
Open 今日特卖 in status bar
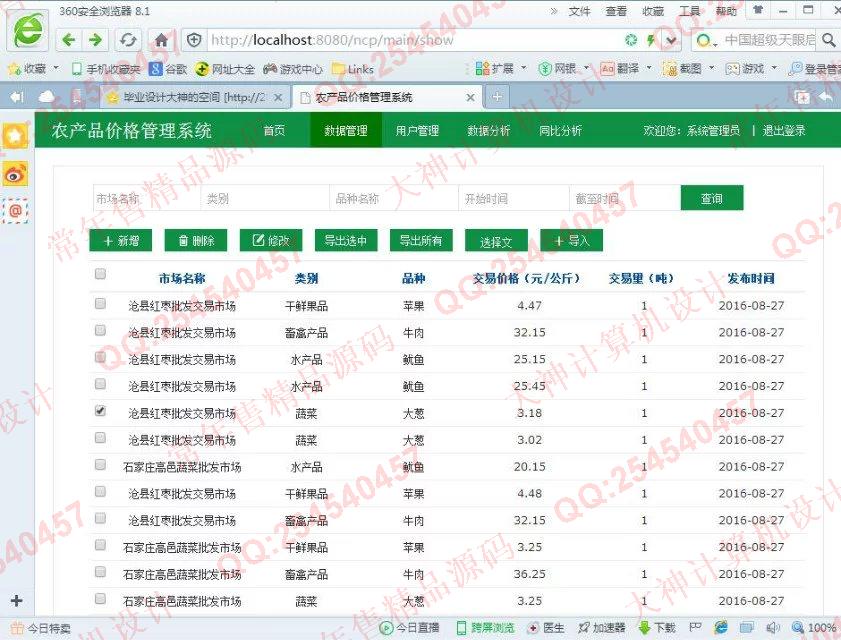click(x=41, y=628)
